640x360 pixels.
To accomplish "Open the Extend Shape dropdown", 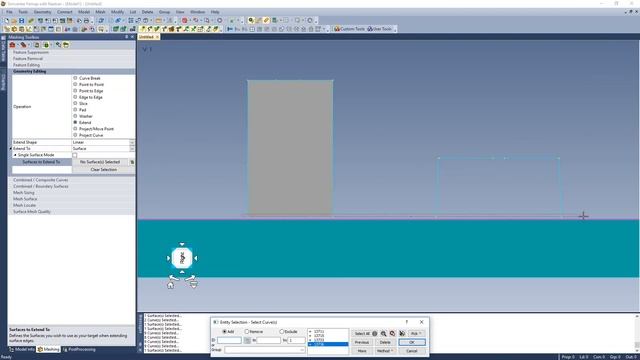I will click(x=132, y=142).
